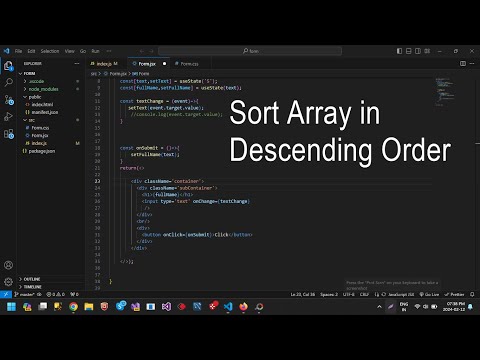Open Form.css in explorer tree
The width and height of the screenshot is (480, 360).
40,128
